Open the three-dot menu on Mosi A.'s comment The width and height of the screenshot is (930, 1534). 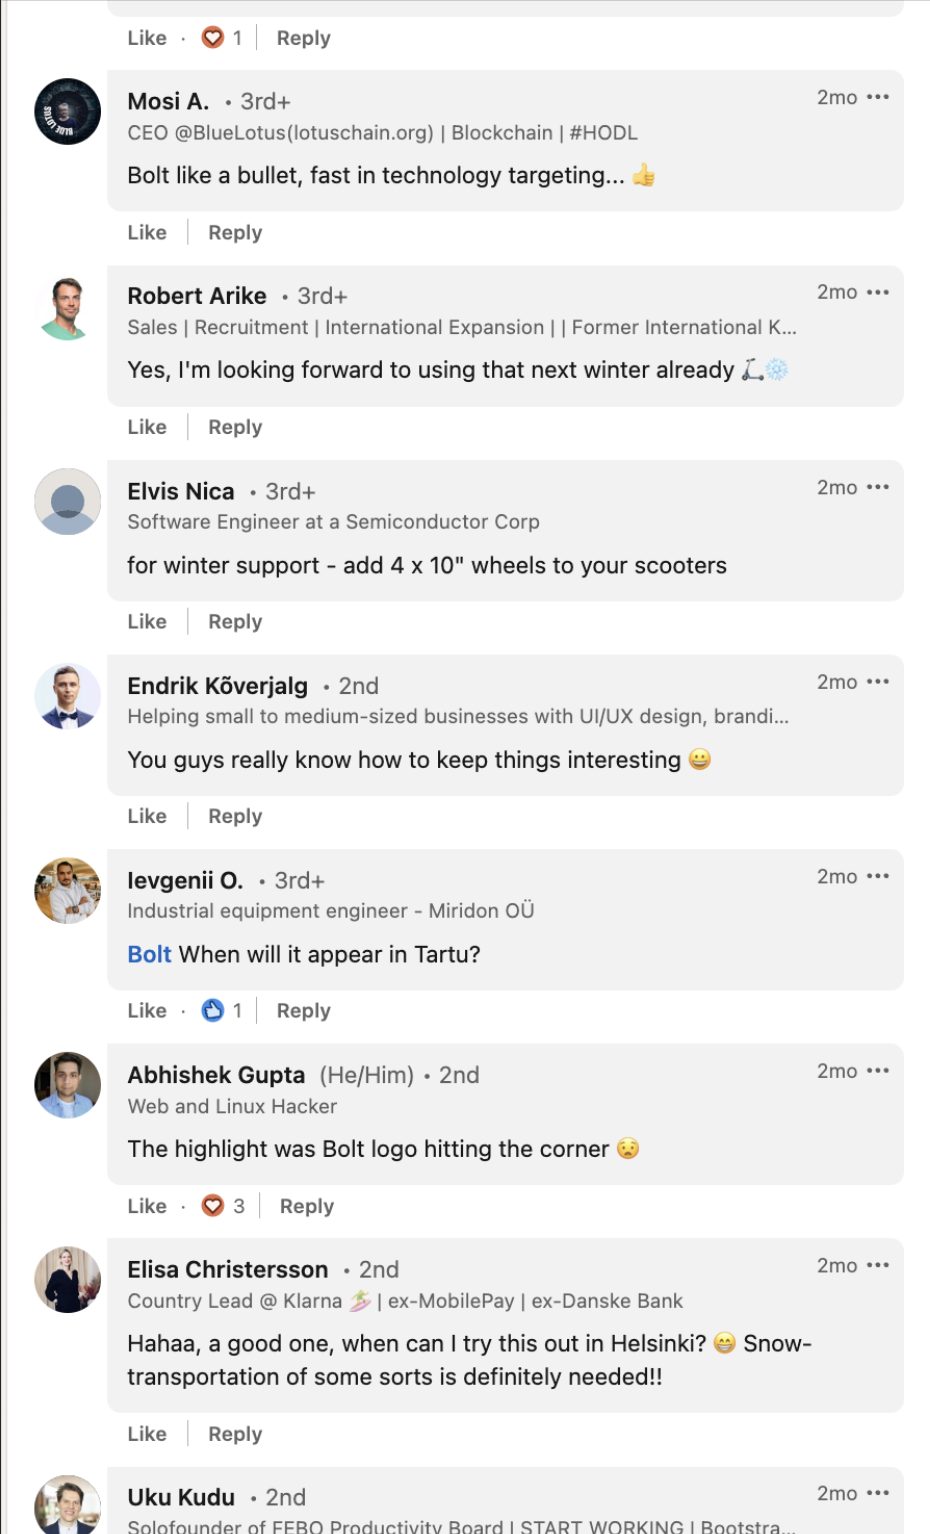878,97
